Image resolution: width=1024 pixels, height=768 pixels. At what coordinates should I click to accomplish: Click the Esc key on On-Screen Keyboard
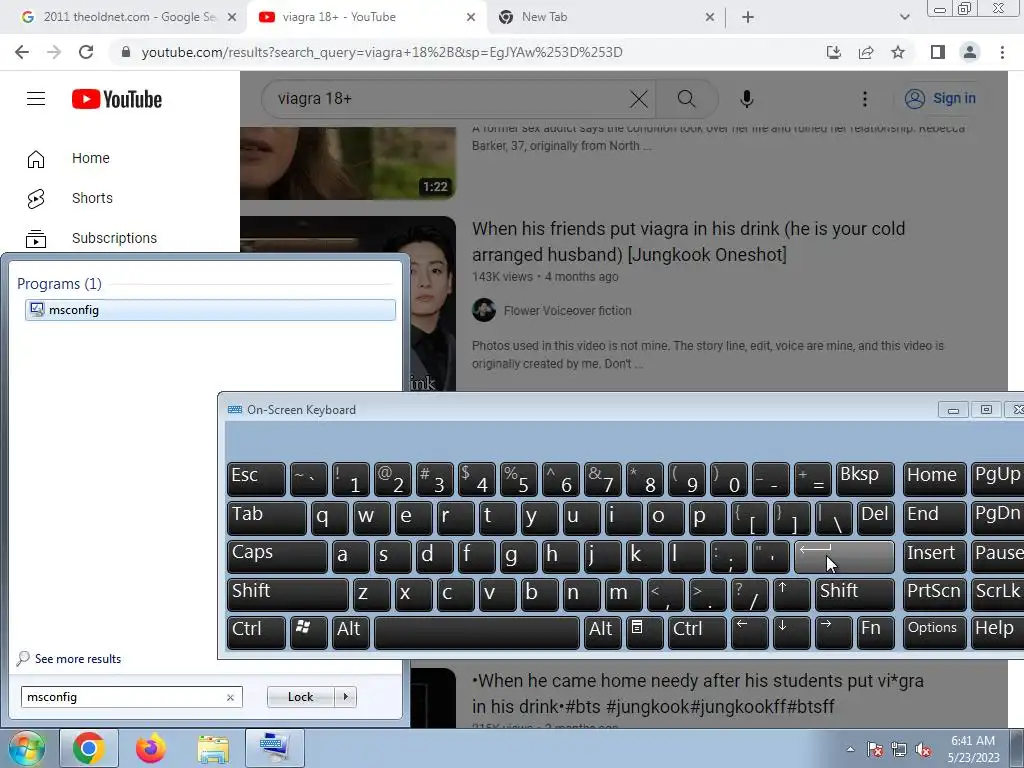pyautogui.click(x=256, y=479)
